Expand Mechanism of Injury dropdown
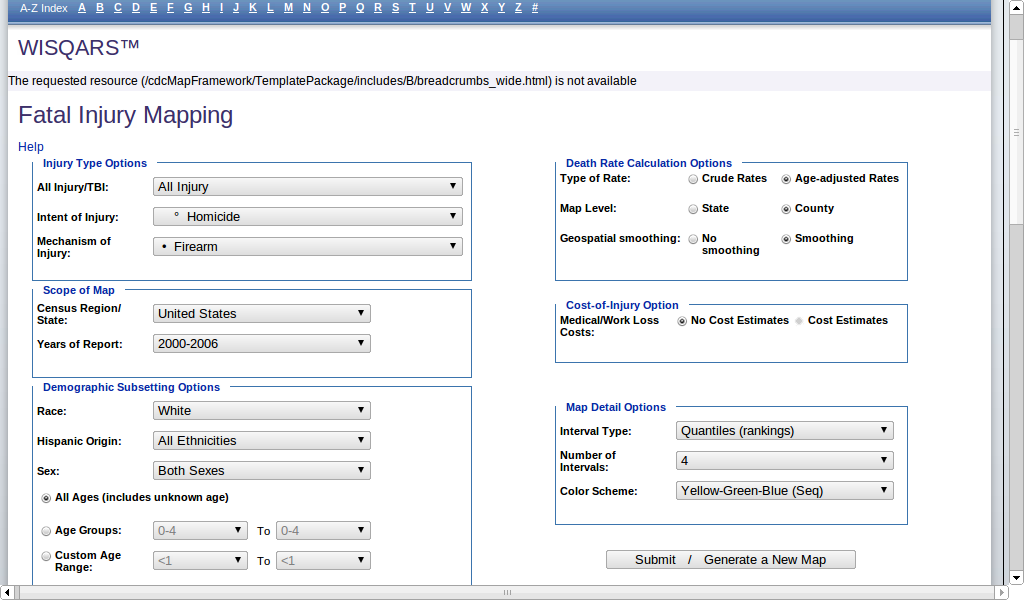Viewport: 1024px width, 600px height. pos(307,246)
